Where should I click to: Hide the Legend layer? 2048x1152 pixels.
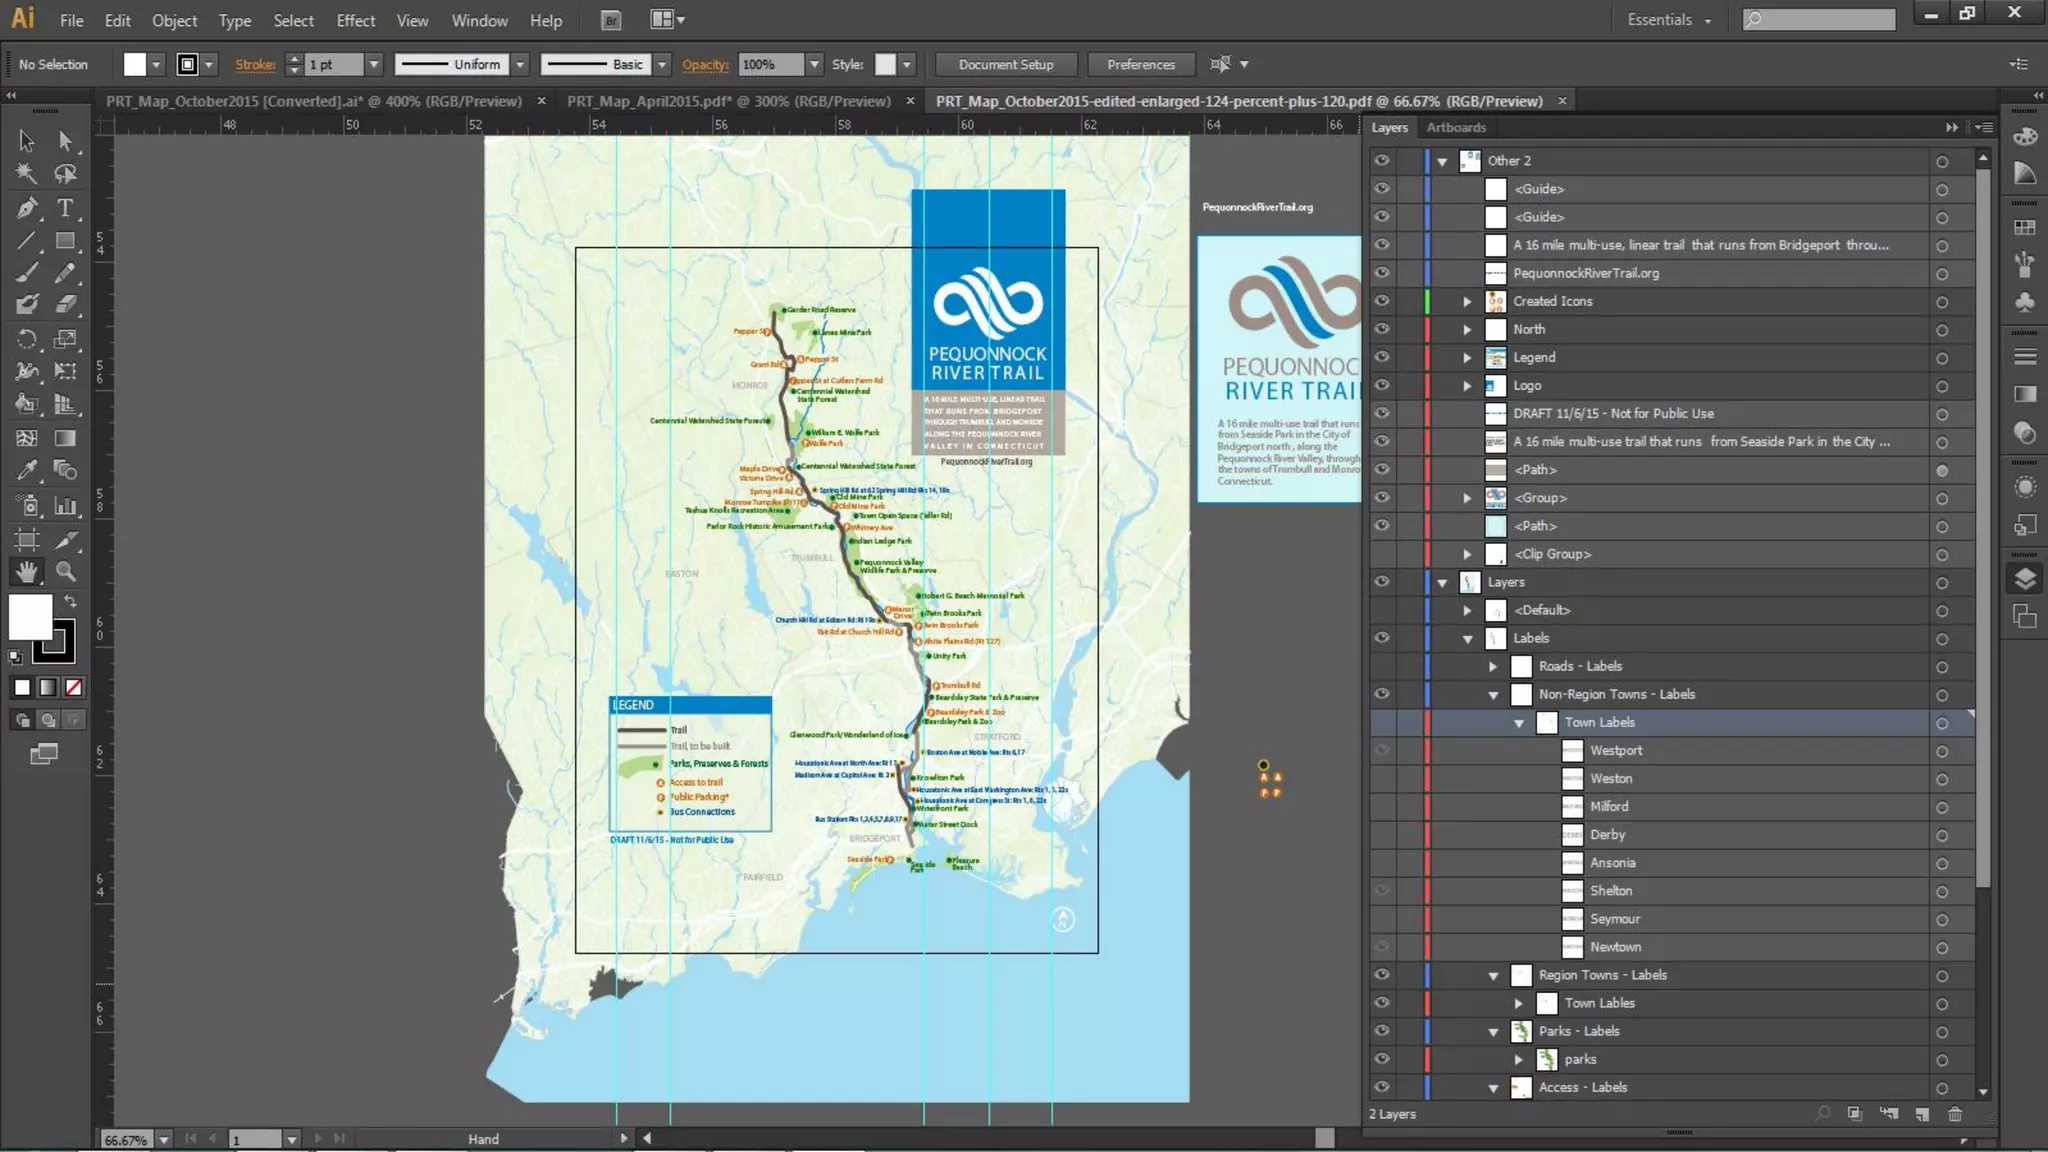coord(1382,357)
